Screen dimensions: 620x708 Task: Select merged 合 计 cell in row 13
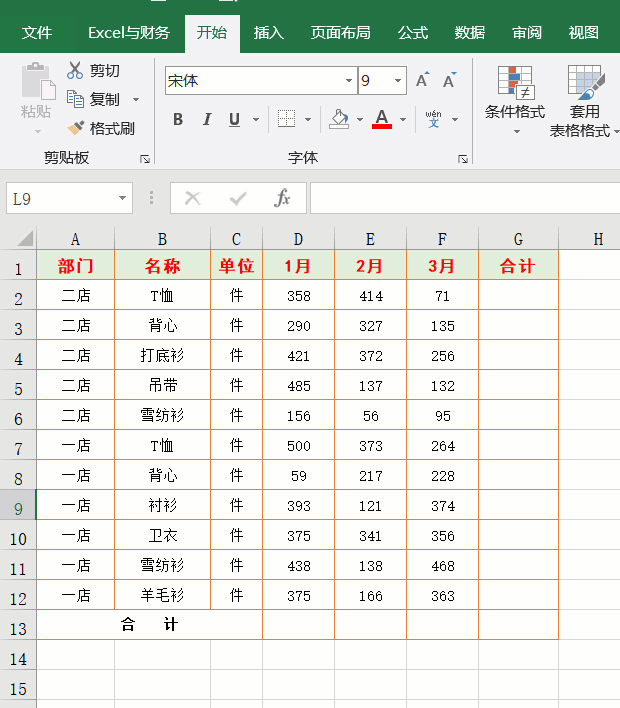coord(149,625)
